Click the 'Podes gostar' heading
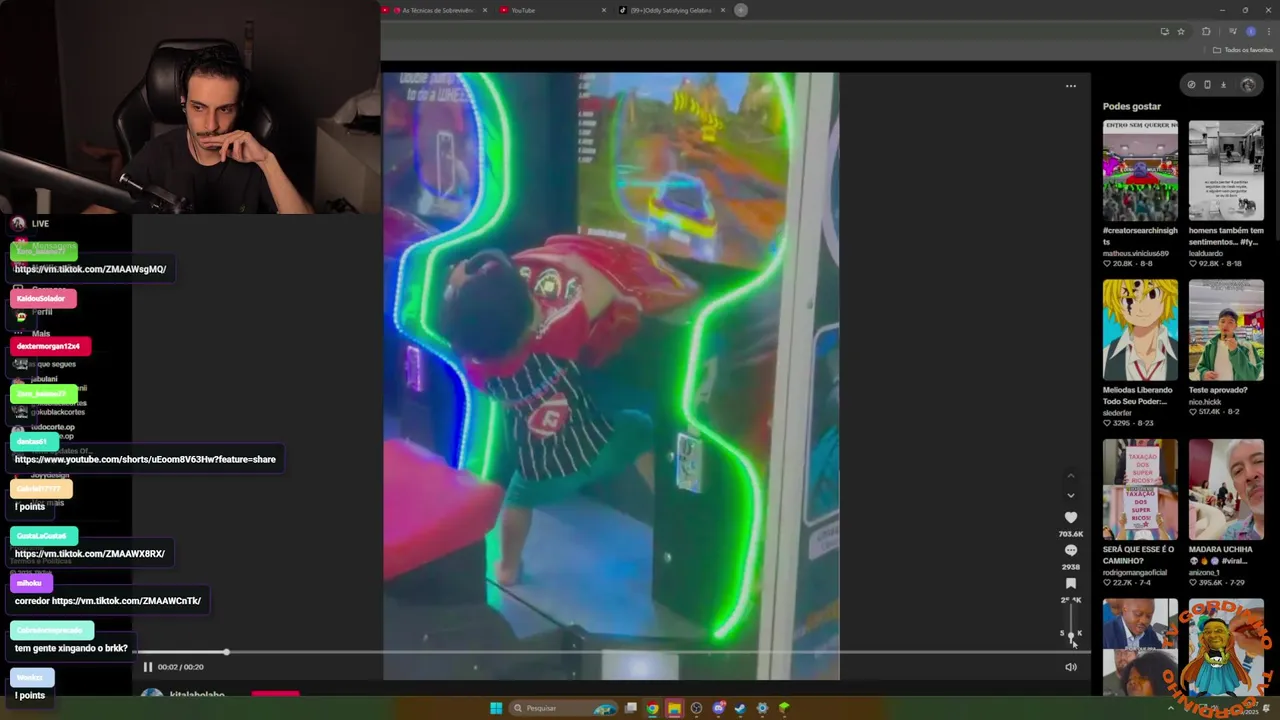 coord(1132,106)
